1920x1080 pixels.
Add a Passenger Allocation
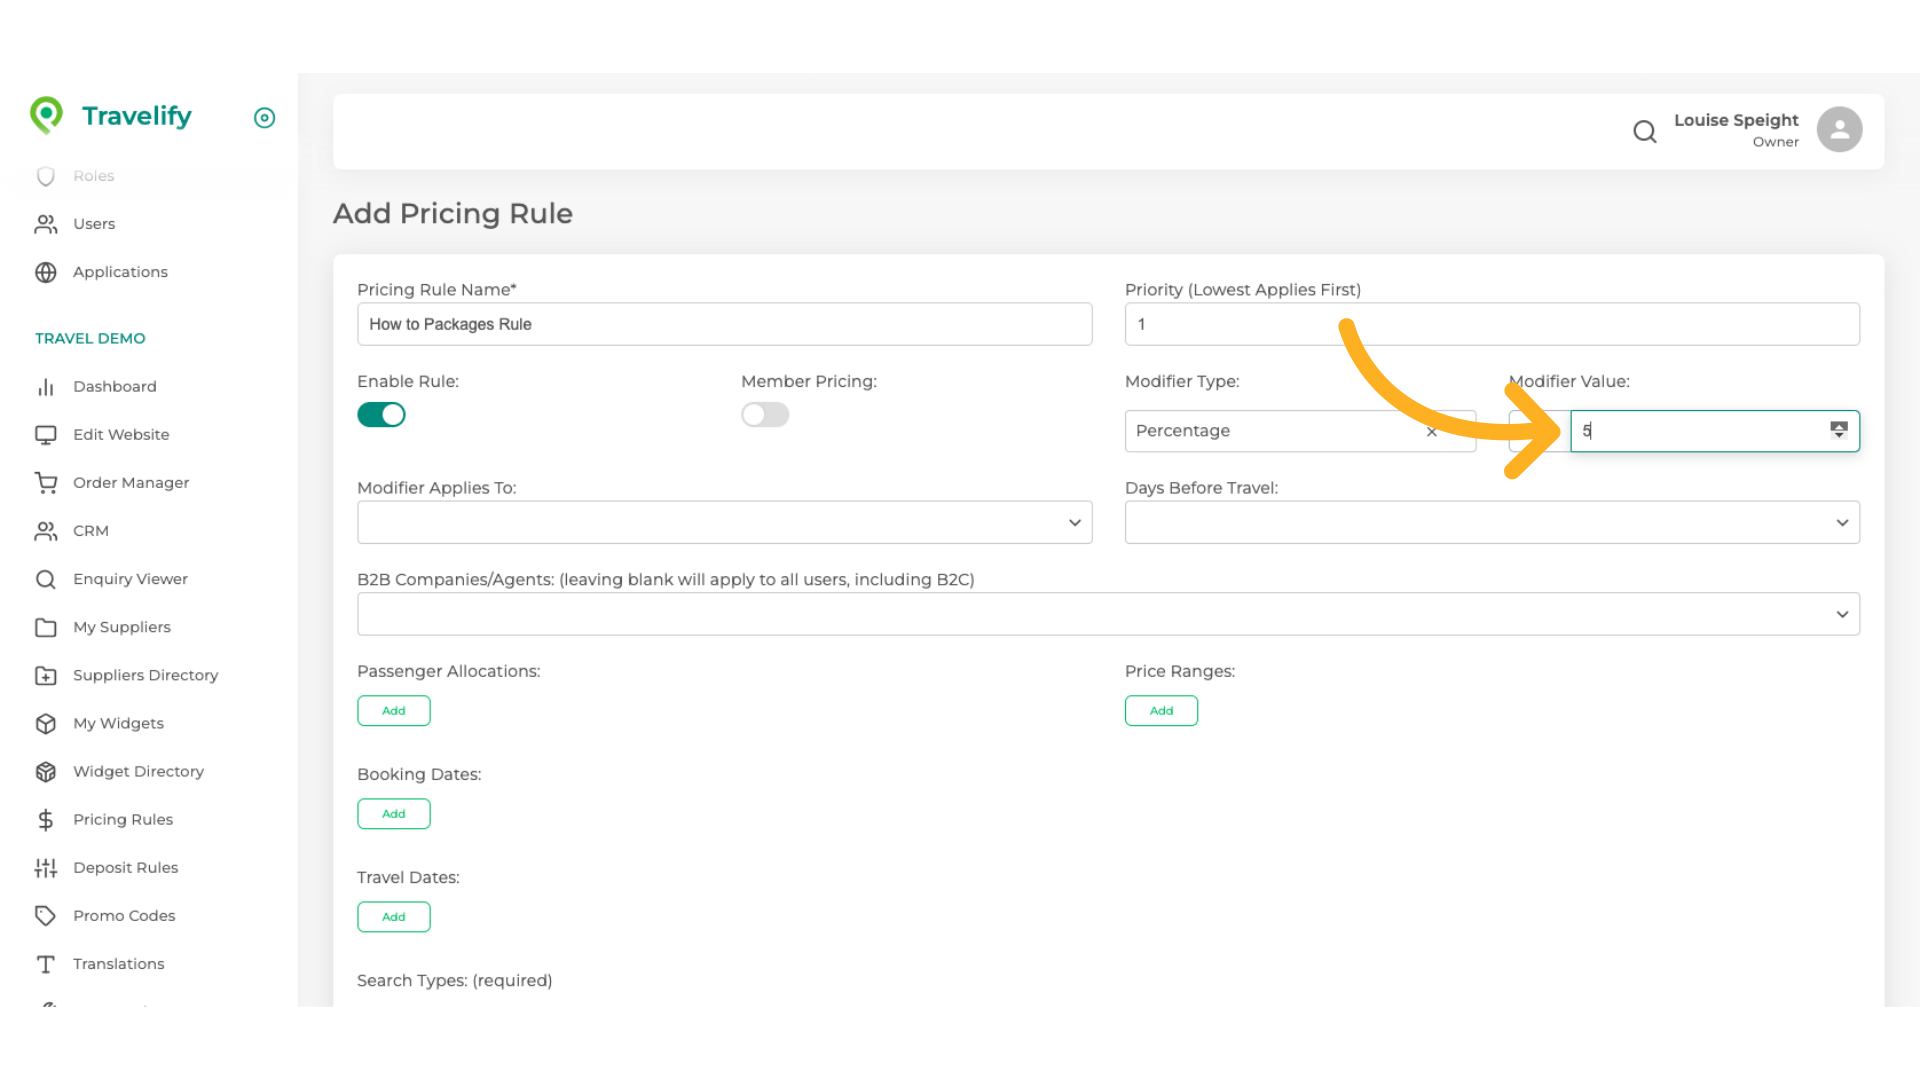click(x=394, y=711)
